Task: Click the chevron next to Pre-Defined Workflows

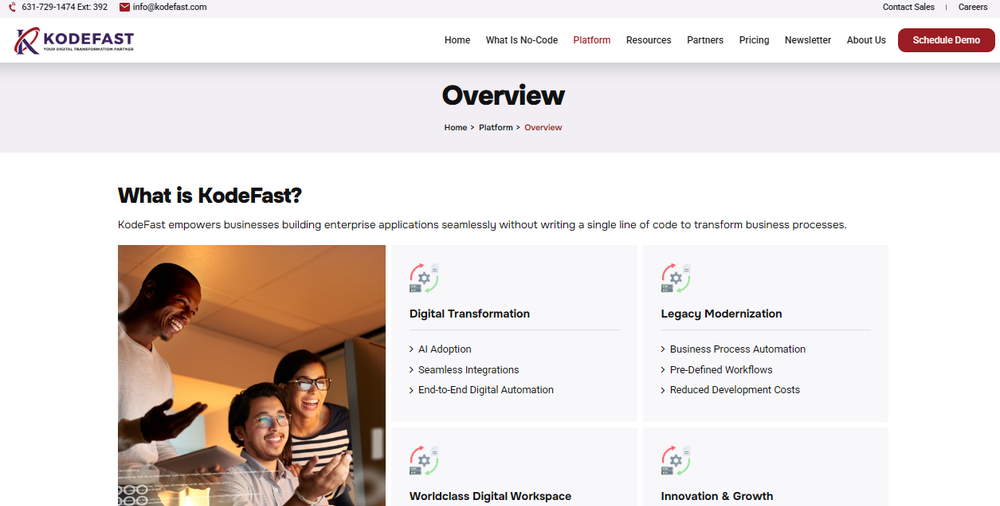Action: point(663,370)
